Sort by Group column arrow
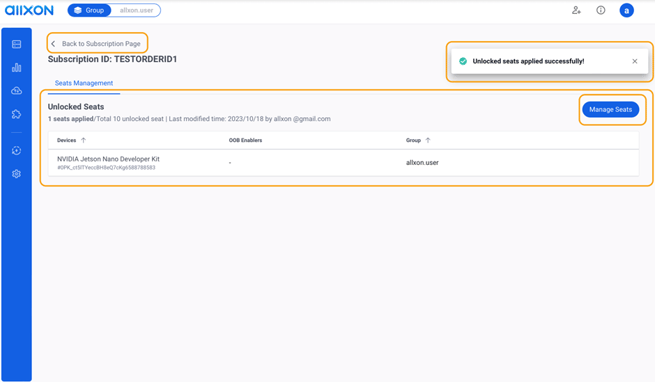The width and height of the screenshot is (655, 382). pyautogui.click(x=428, y=140)
